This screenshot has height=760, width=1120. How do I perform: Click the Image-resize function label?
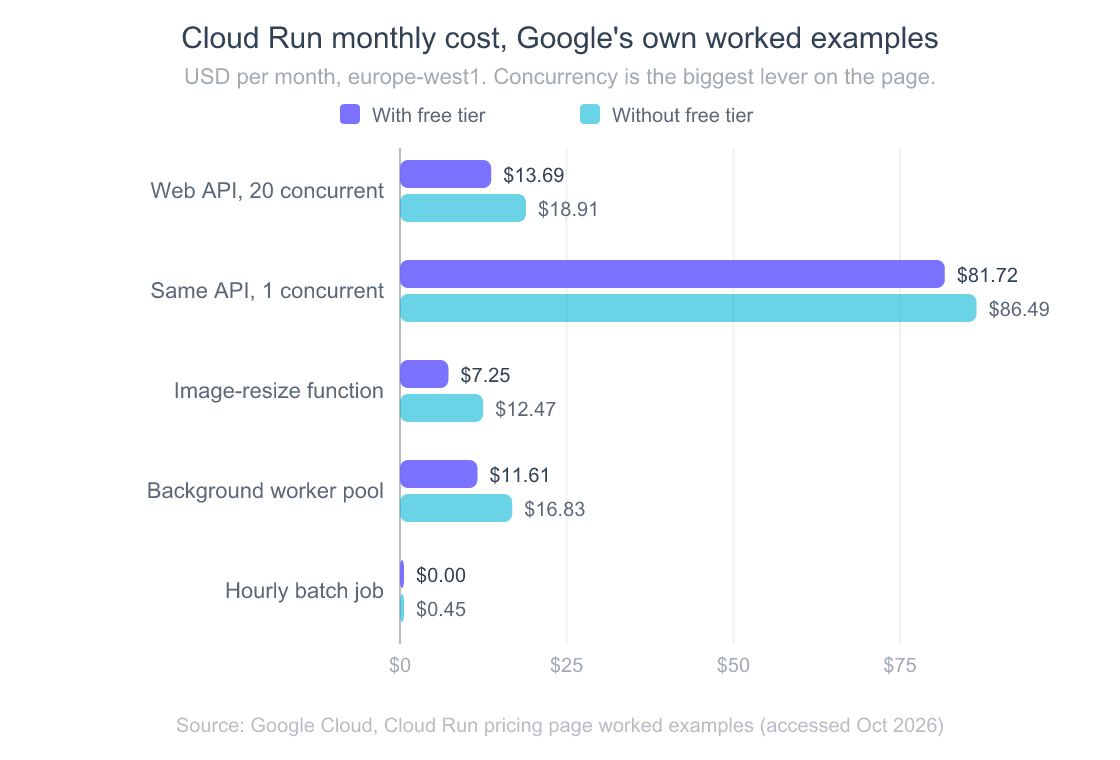pos(279,391)
